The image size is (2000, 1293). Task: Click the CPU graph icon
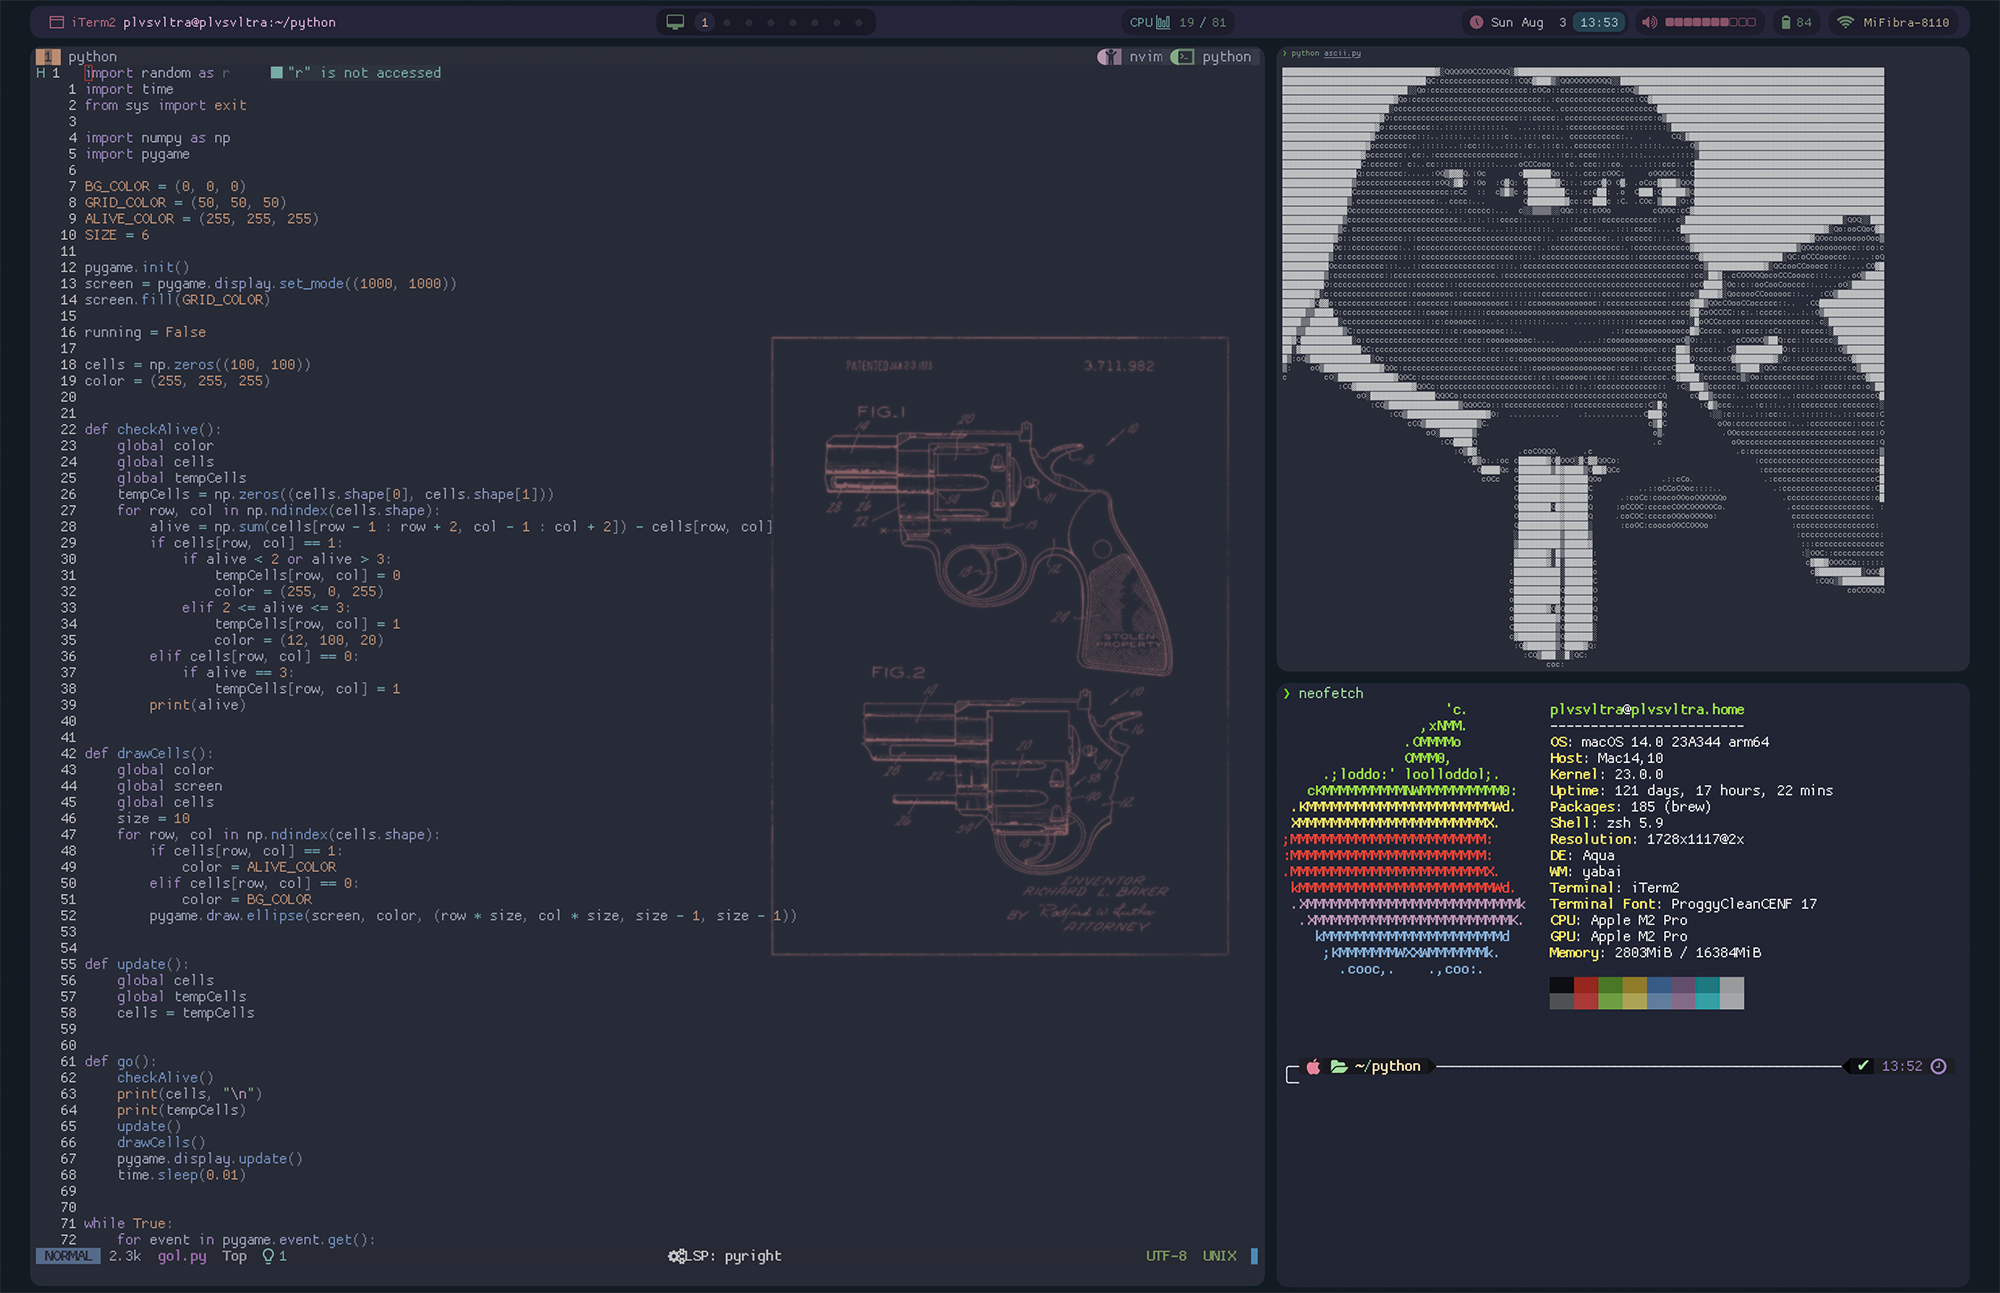pos(1163,22)
